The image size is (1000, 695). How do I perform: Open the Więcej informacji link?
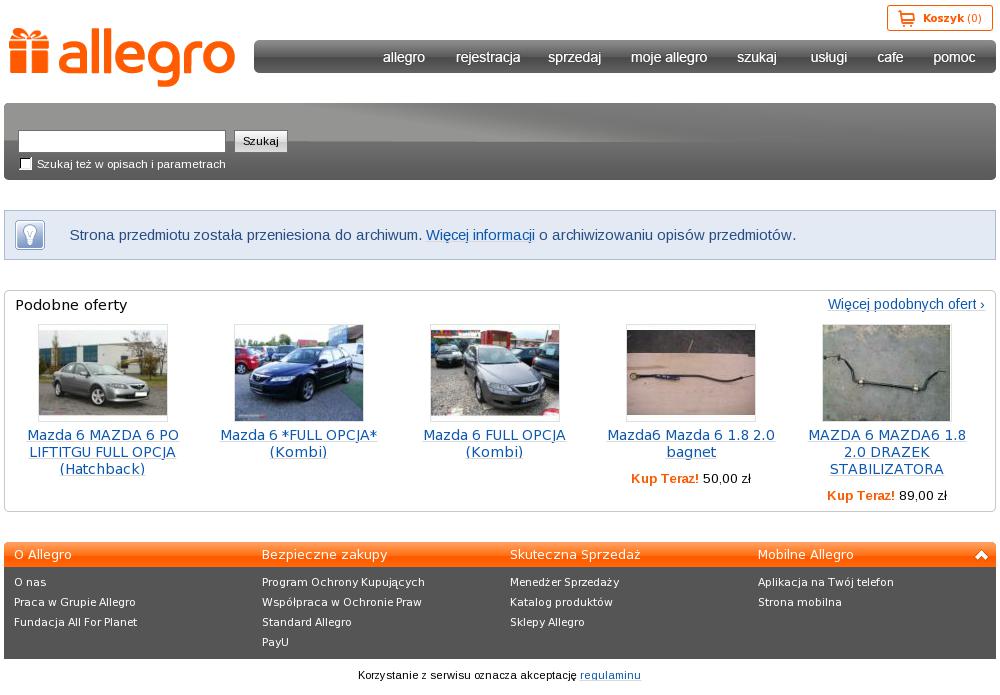pyautogui.click(x=480, y=235)
